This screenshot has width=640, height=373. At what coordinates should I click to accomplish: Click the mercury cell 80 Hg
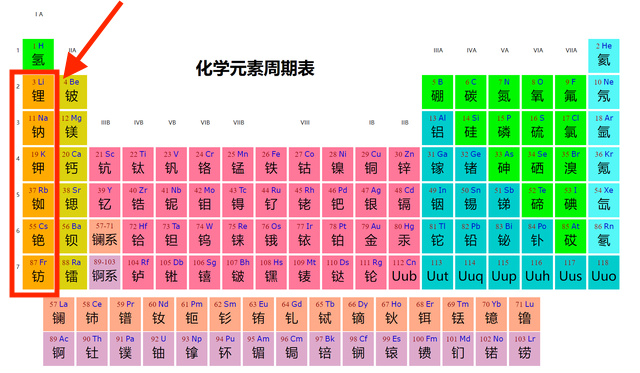click(x=404, y=236)
